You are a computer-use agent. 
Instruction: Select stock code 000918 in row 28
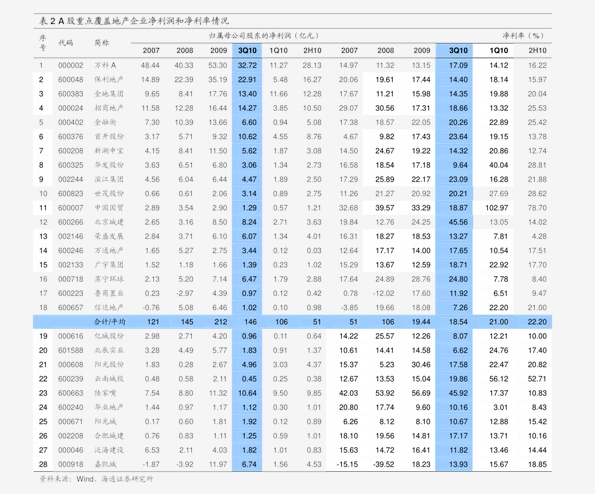click(x=71, y=464)
